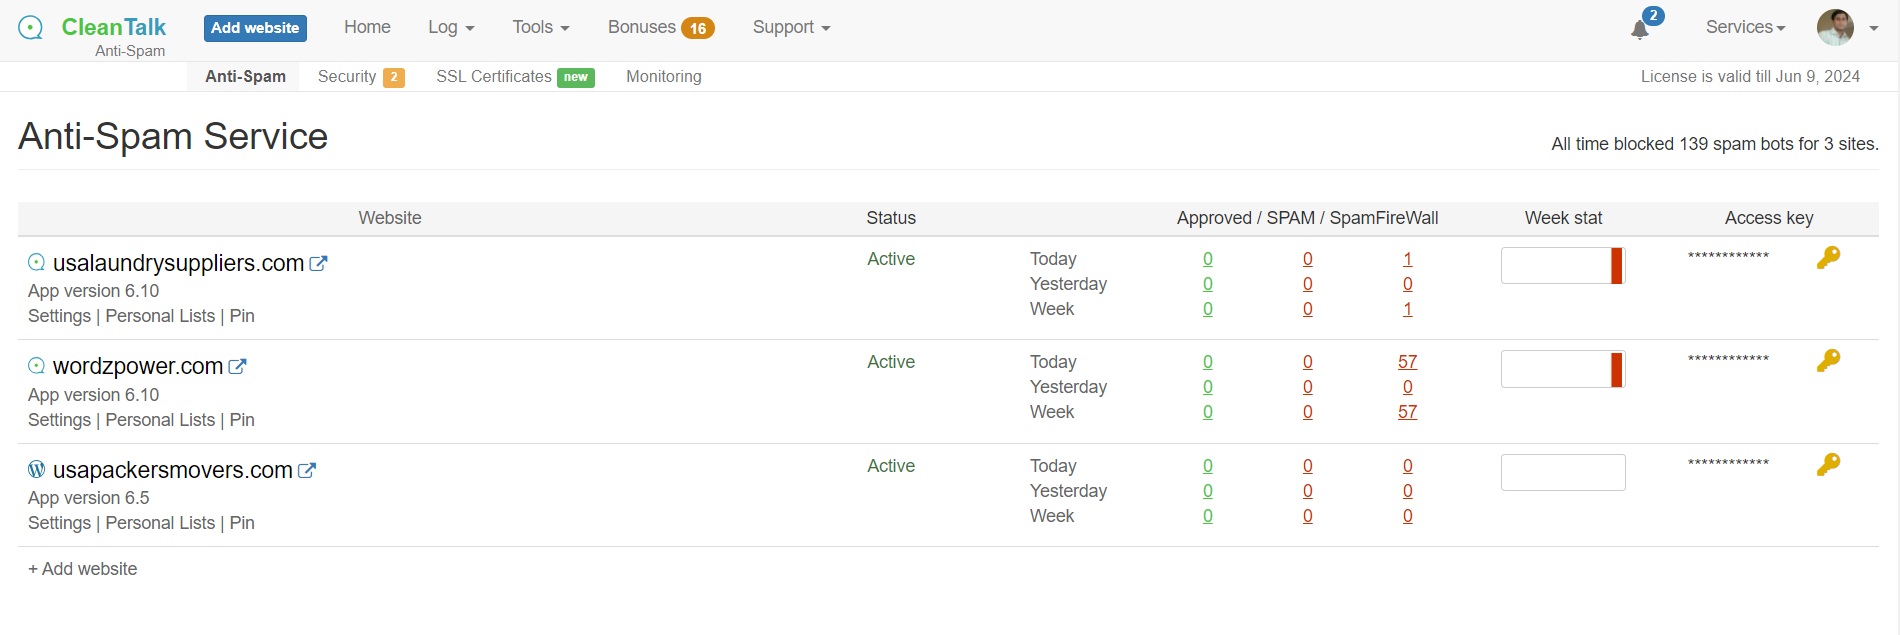Image resolution: width=1900 pixels, height=635 pixels.
Task: Open week SPAM count for usapackersmovers.com
Action: 1307,516
